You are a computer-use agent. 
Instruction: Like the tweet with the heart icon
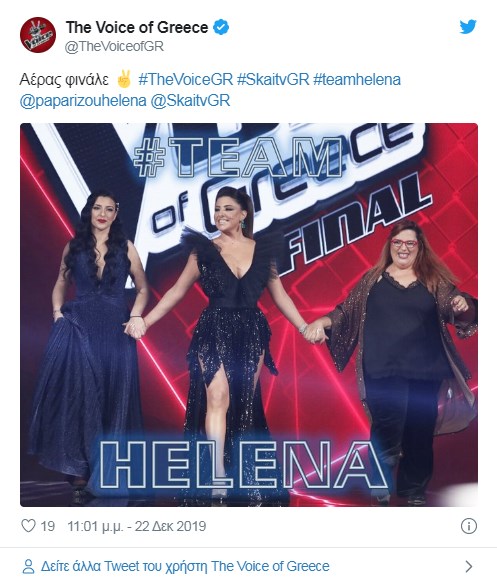click(28, 526)
